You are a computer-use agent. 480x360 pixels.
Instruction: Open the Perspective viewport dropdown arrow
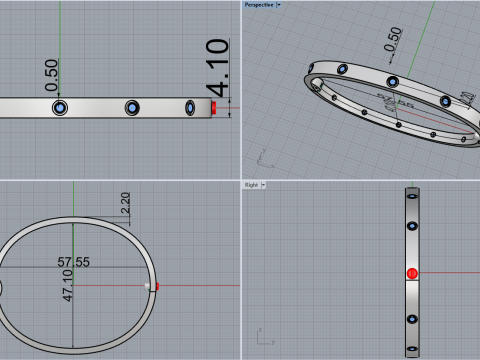(x=279, y=5)
